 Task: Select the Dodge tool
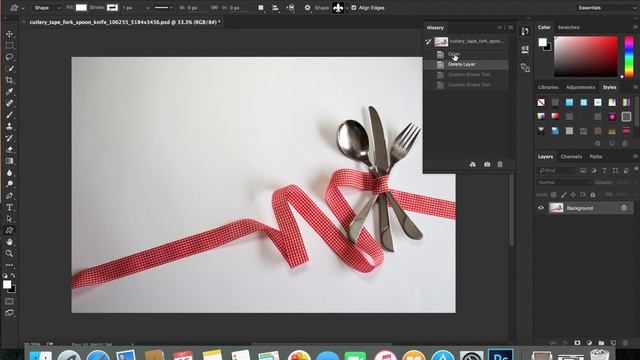(x=9, y=184)
